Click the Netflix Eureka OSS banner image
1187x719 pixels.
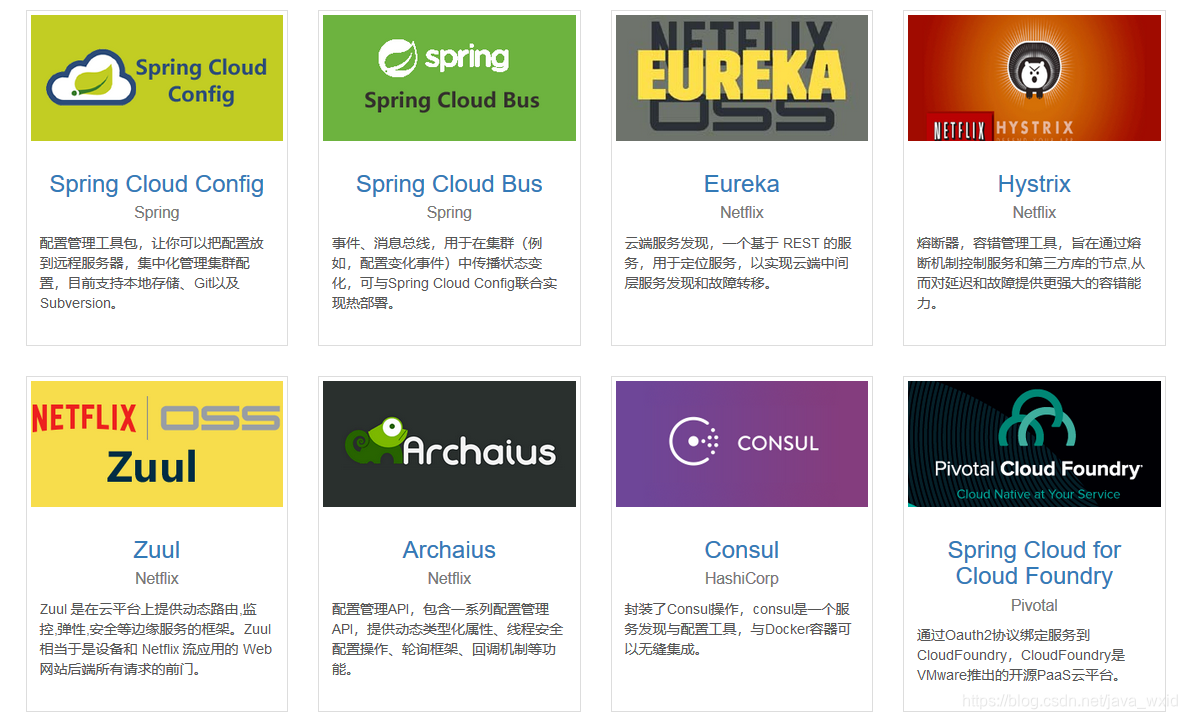tap(742, 78)
